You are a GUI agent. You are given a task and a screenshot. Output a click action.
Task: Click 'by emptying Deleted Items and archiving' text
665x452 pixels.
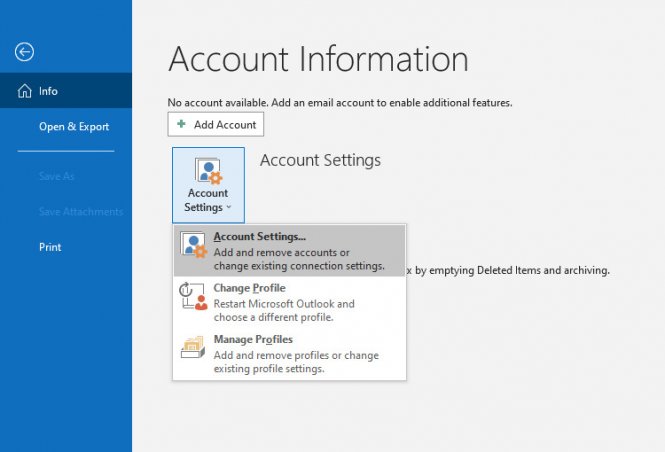tap(512, 270)
